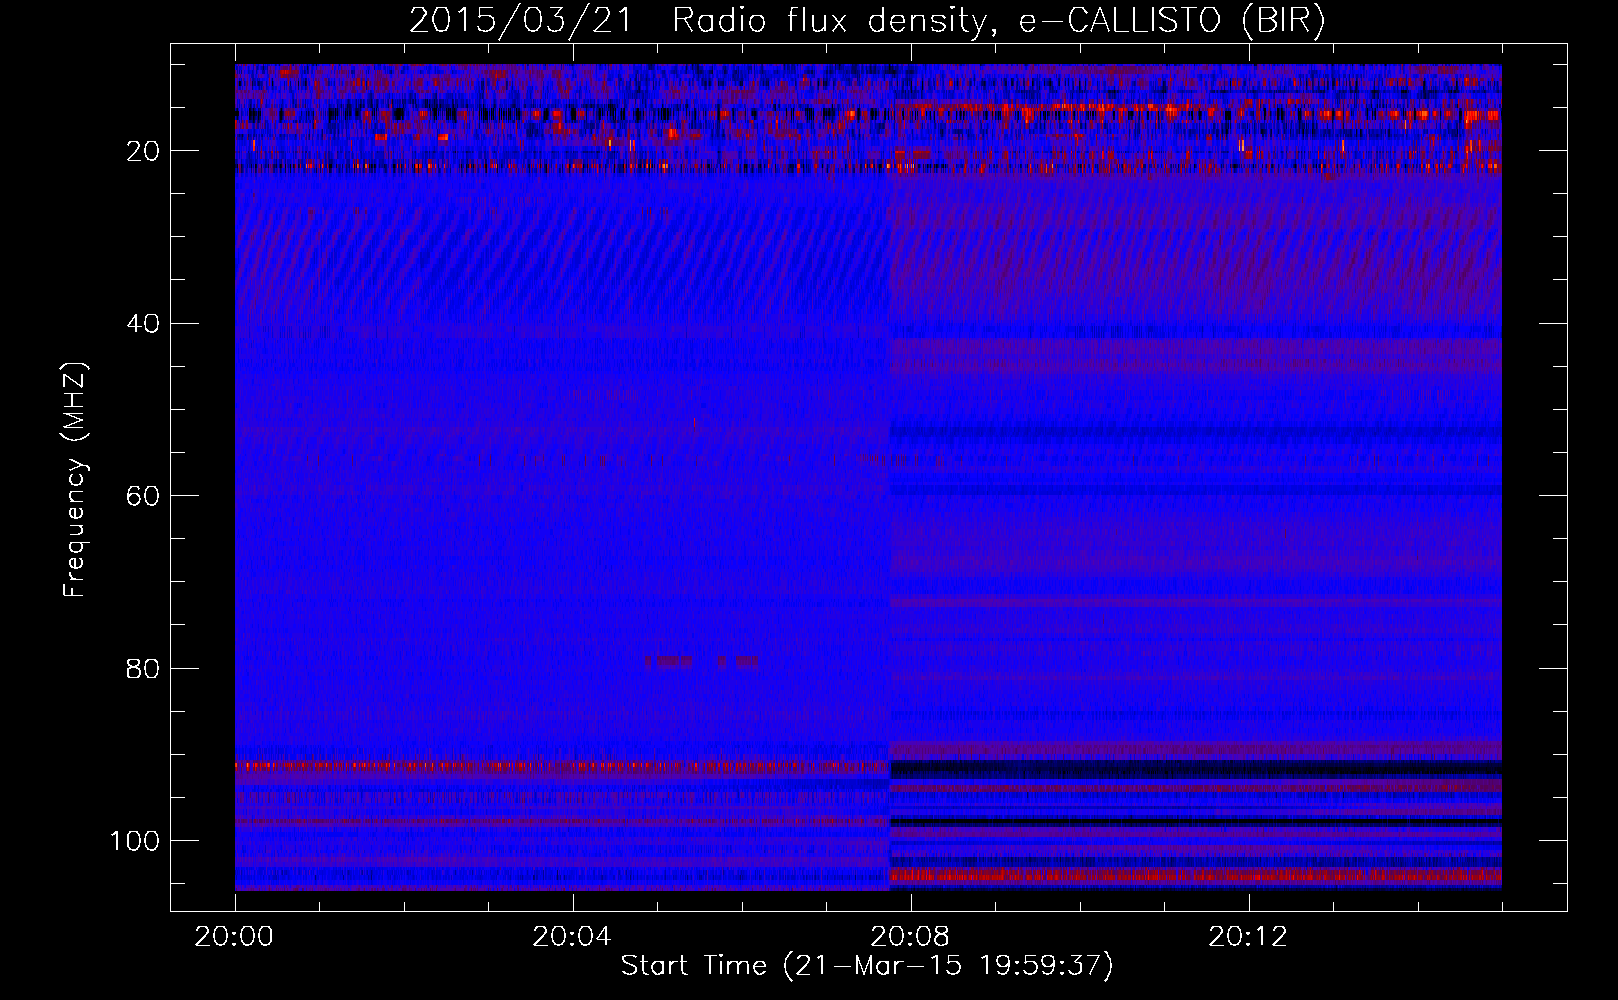The image size is (1618, 1000).
Task: Click the '60' frequency tick label
Action: click(144, 496)
